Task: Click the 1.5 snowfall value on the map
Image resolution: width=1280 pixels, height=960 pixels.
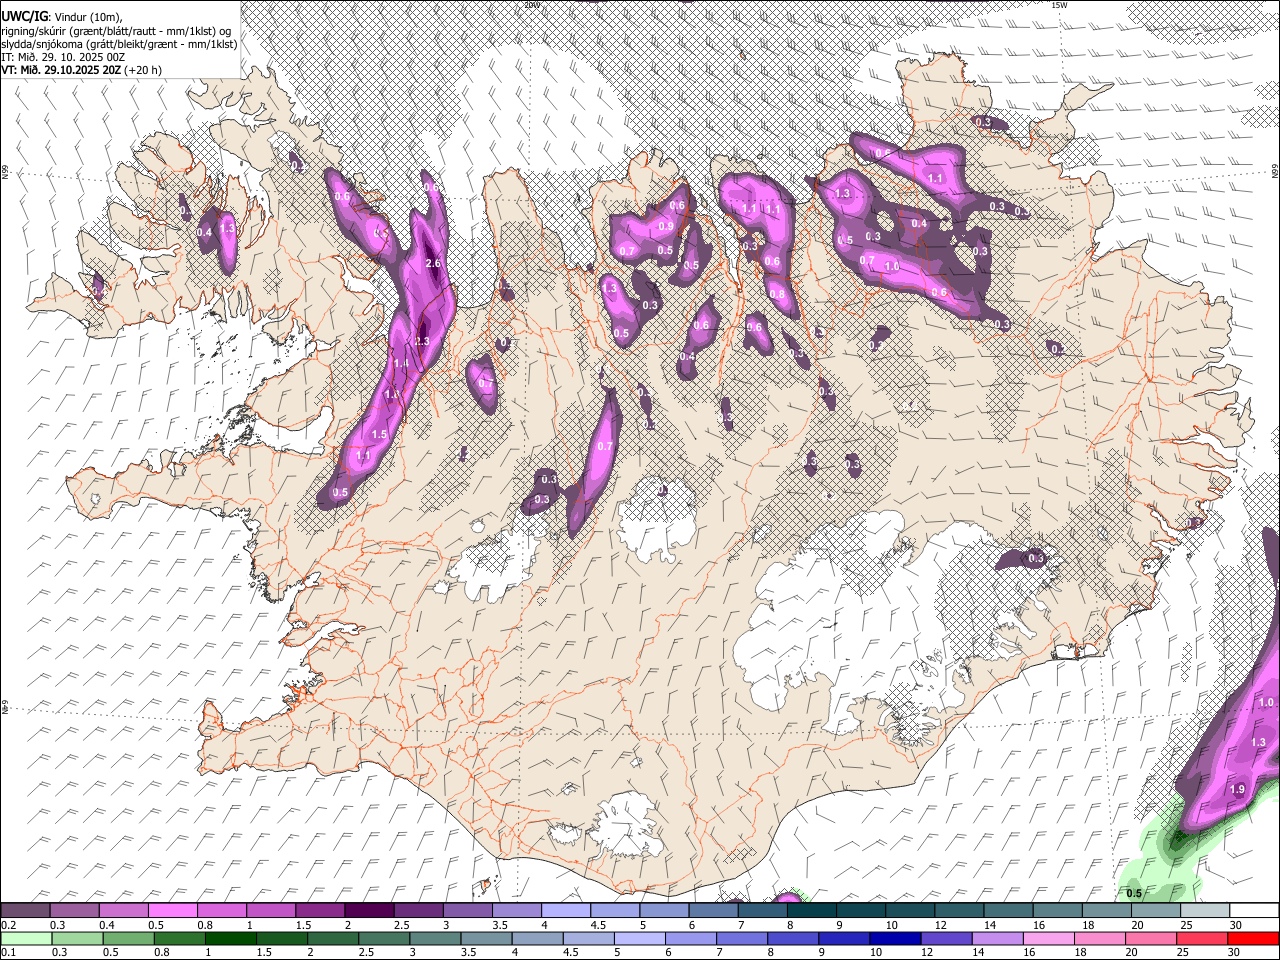Action: pos(379,435)
